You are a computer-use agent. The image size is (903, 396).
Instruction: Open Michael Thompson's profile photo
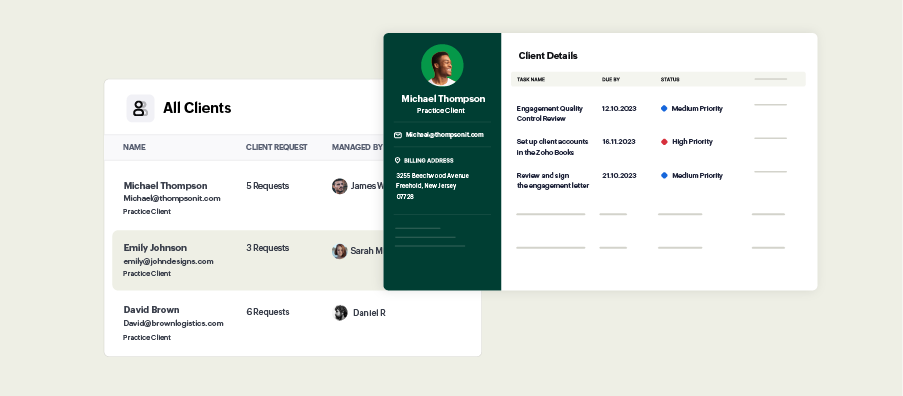[x=442, y=66]
